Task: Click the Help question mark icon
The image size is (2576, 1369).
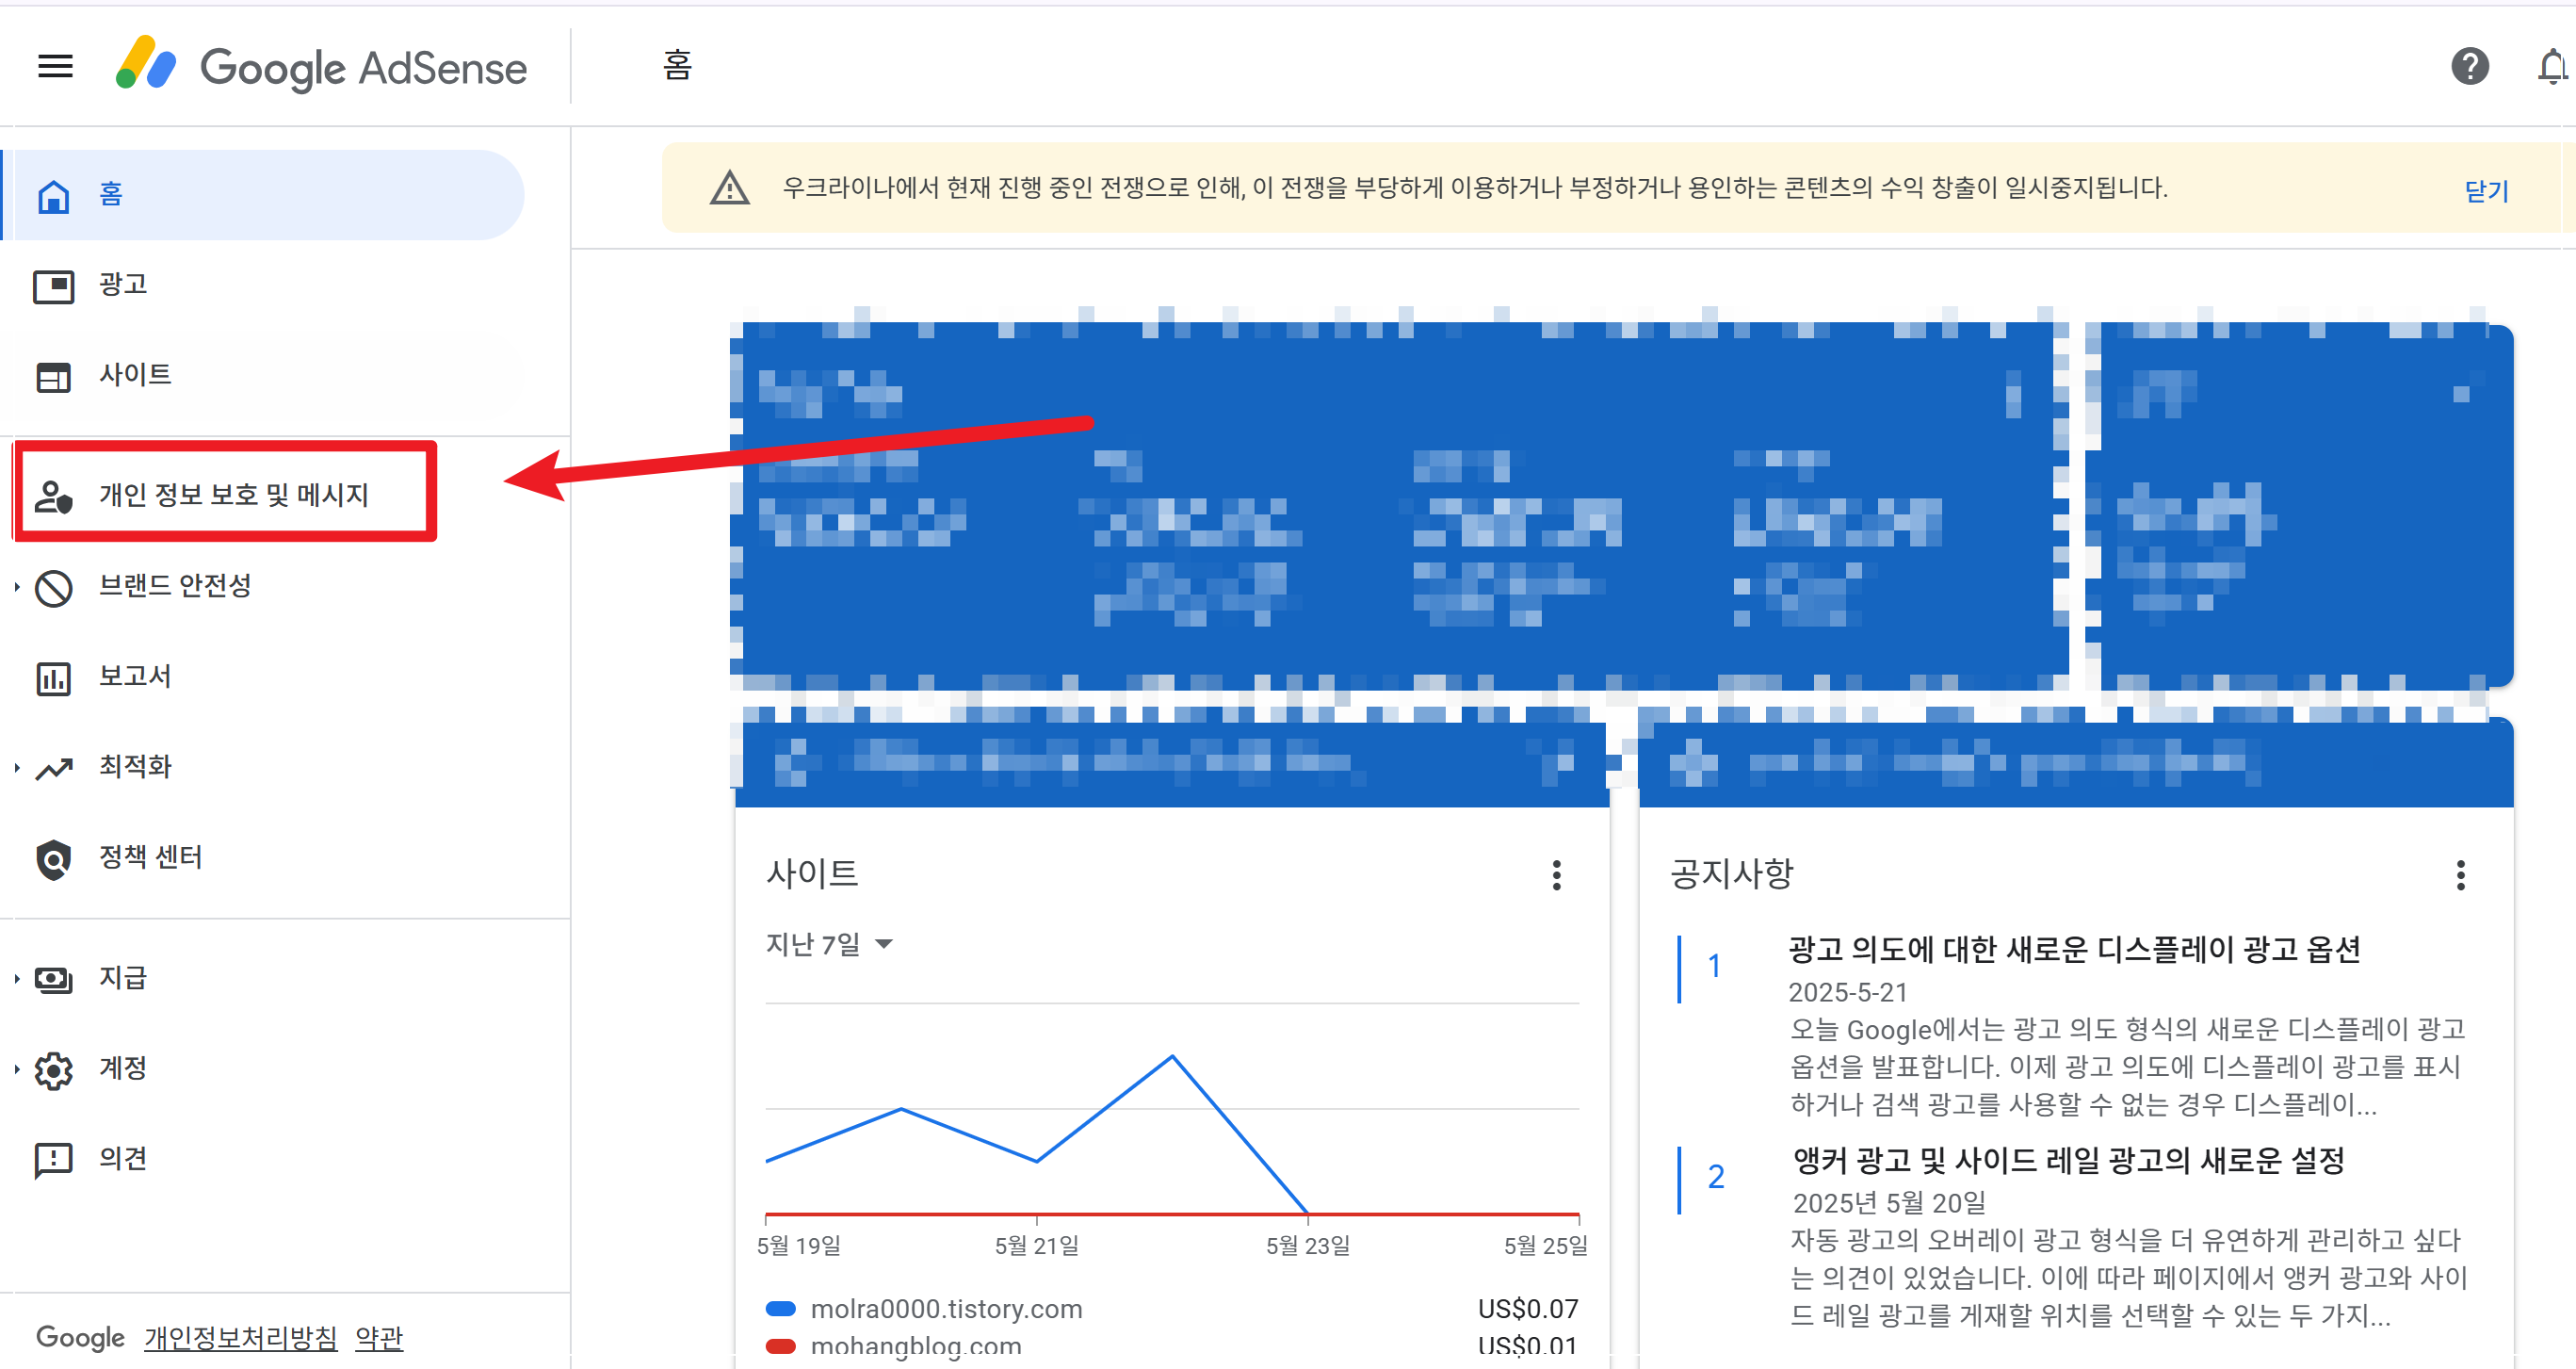Action: [2469, 67]
